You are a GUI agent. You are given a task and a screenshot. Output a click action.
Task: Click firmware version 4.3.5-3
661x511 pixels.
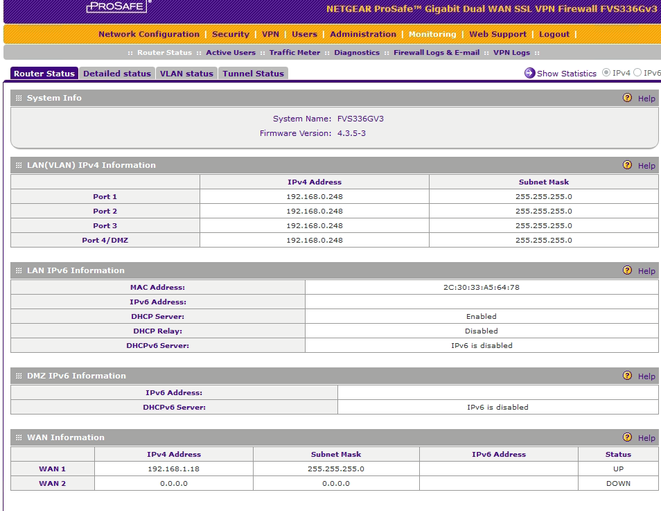point(352,133)
